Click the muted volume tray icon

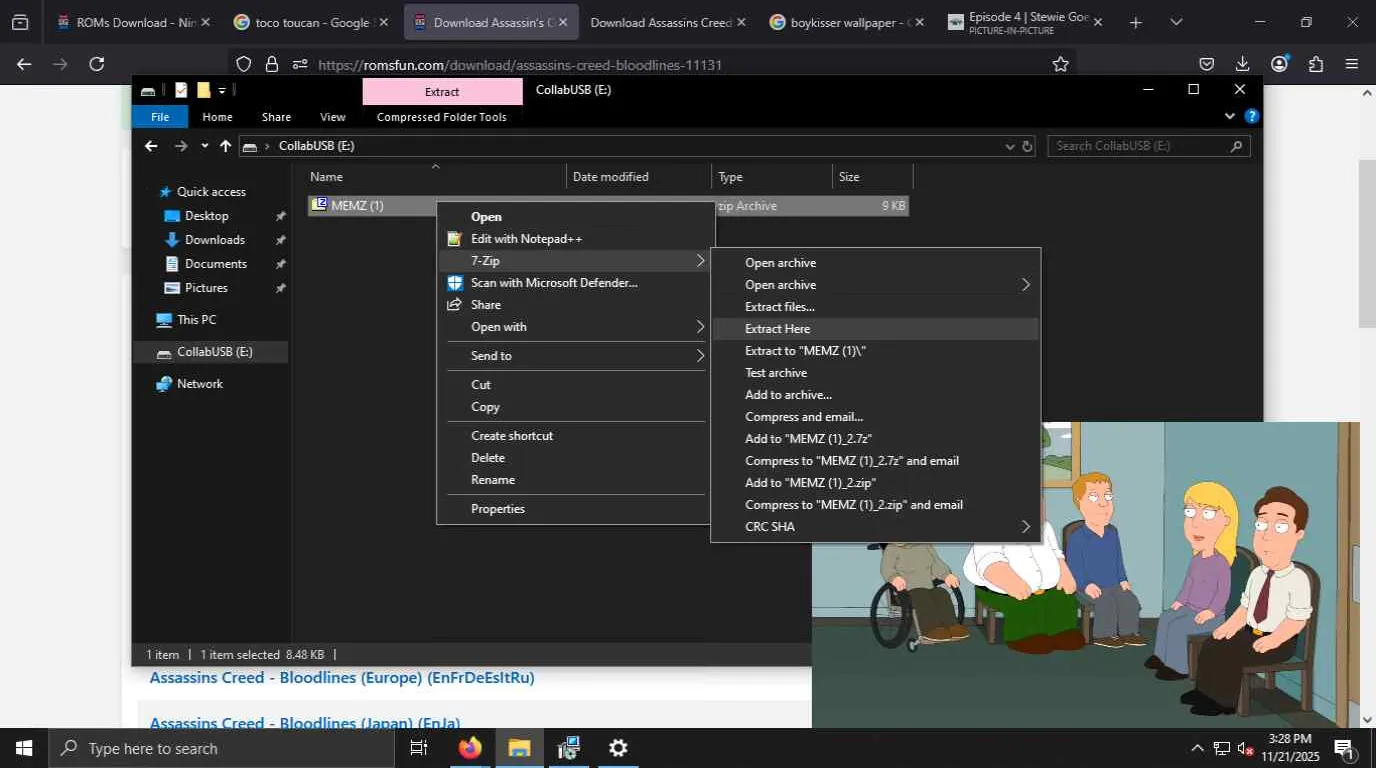point(1246,748)
